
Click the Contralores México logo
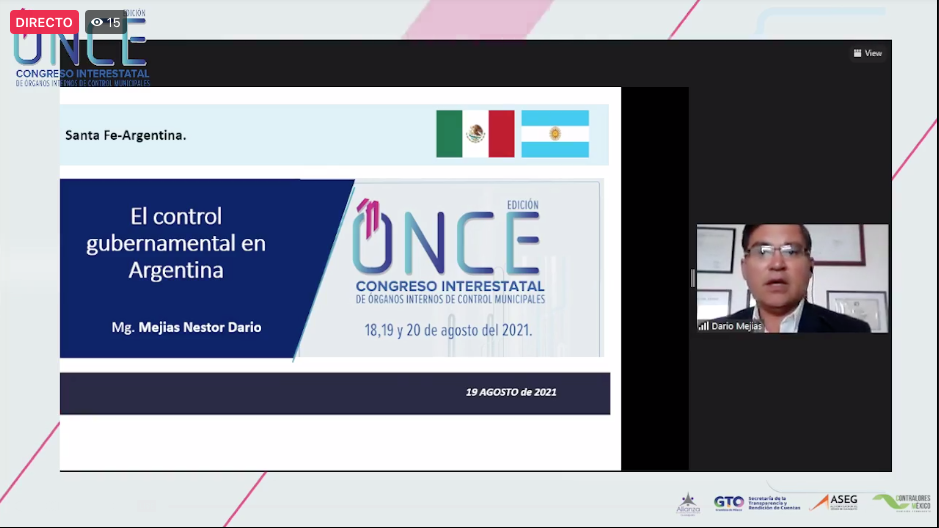point(901,502)
